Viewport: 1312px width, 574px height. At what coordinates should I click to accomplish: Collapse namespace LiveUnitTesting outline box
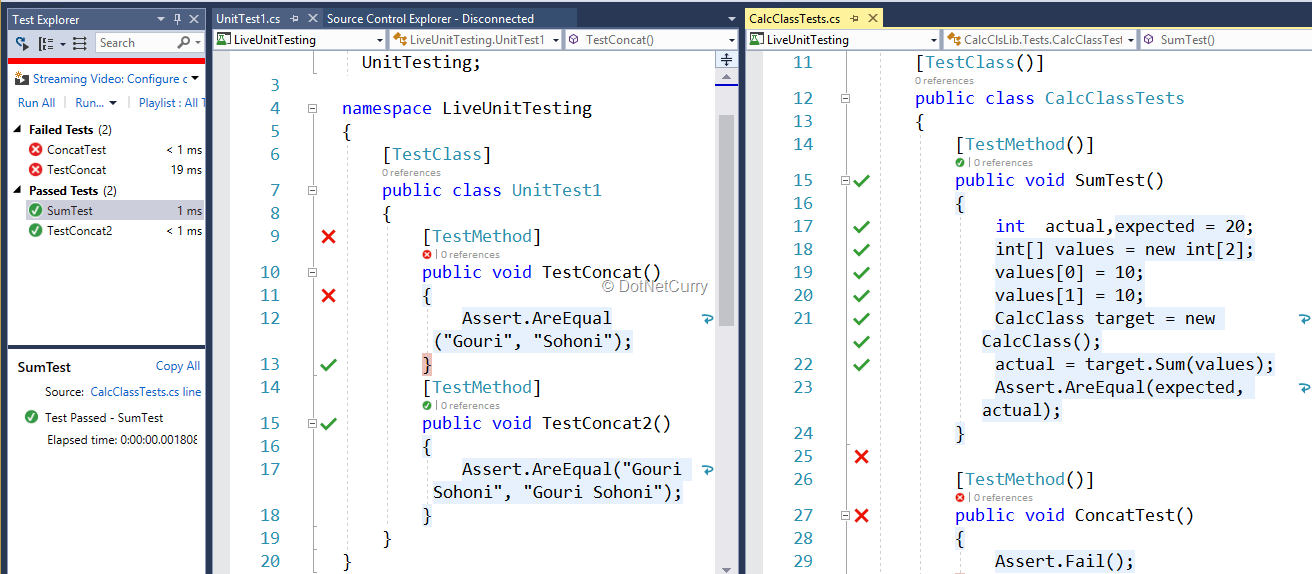(x=312, y=108)
